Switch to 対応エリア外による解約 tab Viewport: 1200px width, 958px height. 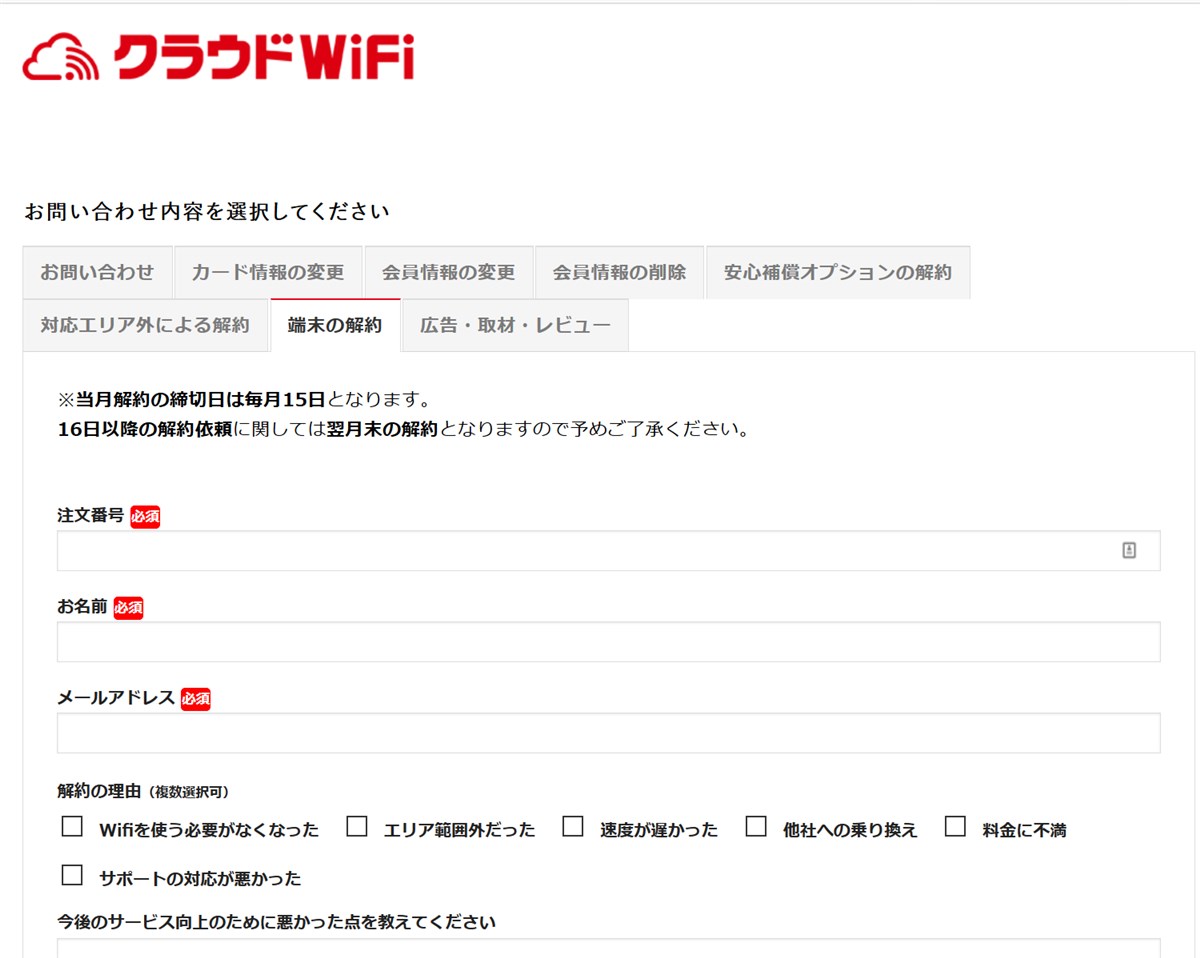coord(145,325)
